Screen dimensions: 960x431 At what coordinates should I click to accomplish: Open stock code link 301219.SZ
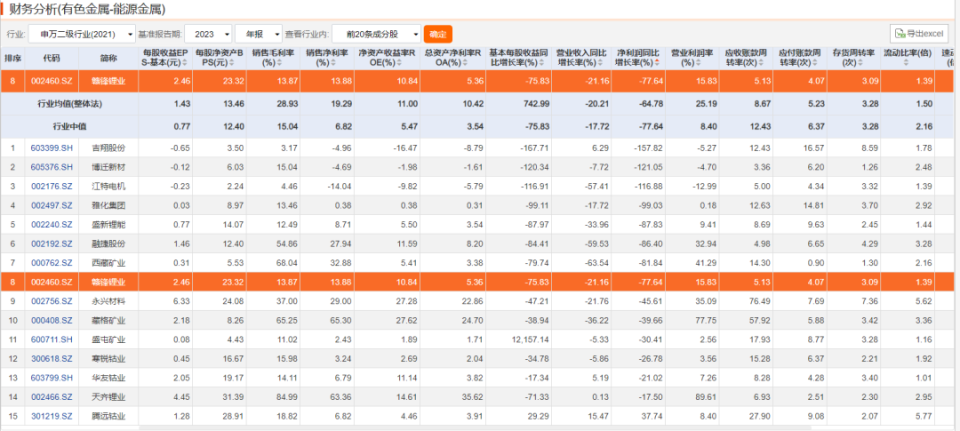(51, 416)
